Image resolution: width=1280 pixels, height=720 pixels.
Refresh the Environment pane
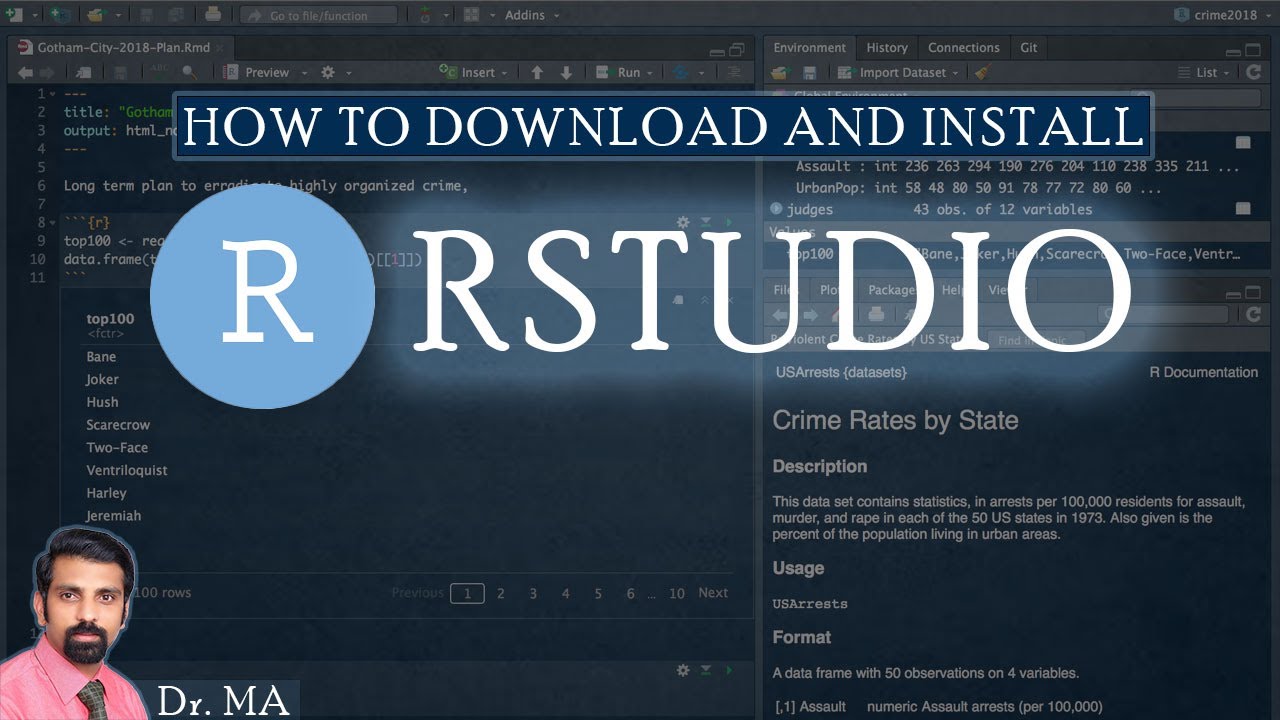tap(1254, 72)
